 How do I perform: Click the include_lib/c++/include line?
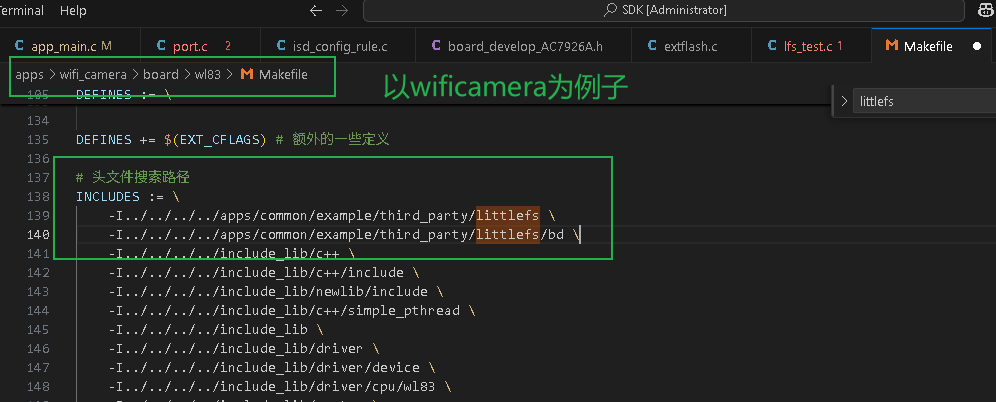[x=264, y=272]
